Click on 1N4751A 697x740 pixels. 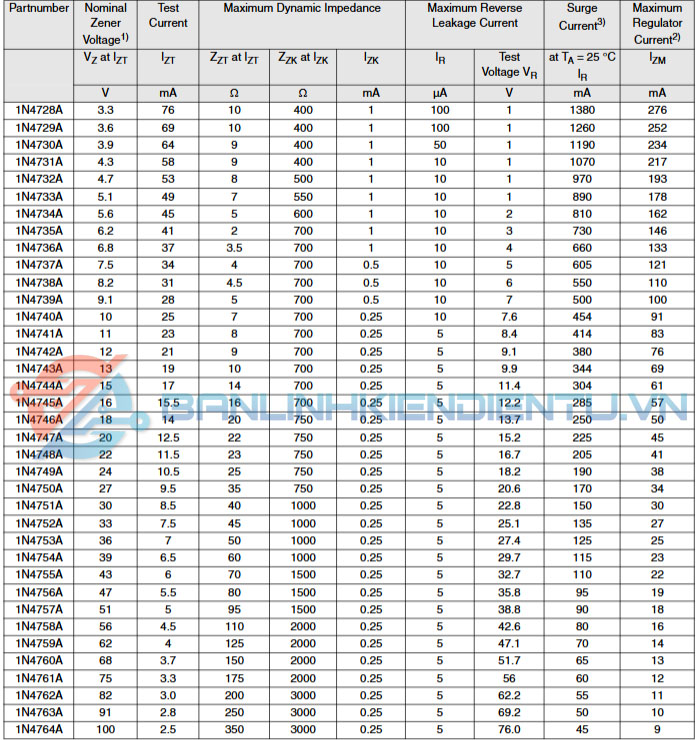click(x=39, y=505)
